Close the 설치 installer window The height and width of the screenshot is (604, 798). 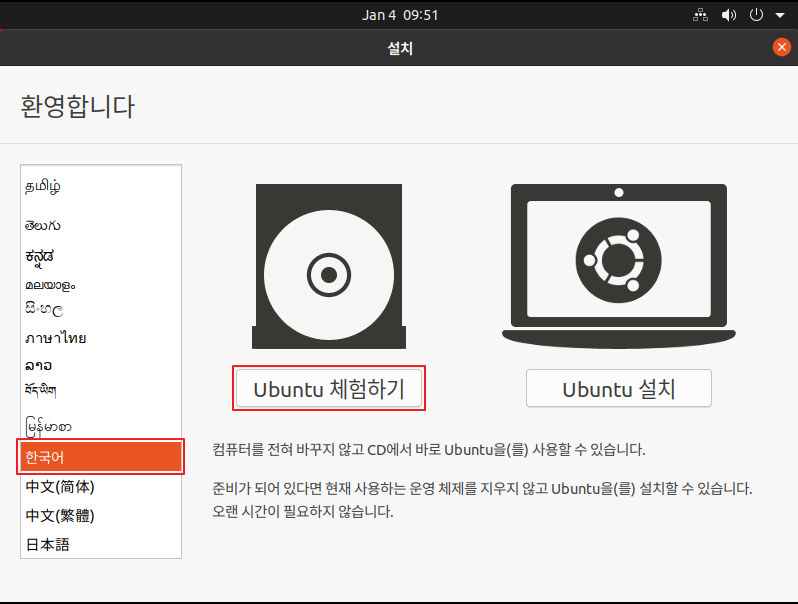pyautogui.click(x=782, y=47)
